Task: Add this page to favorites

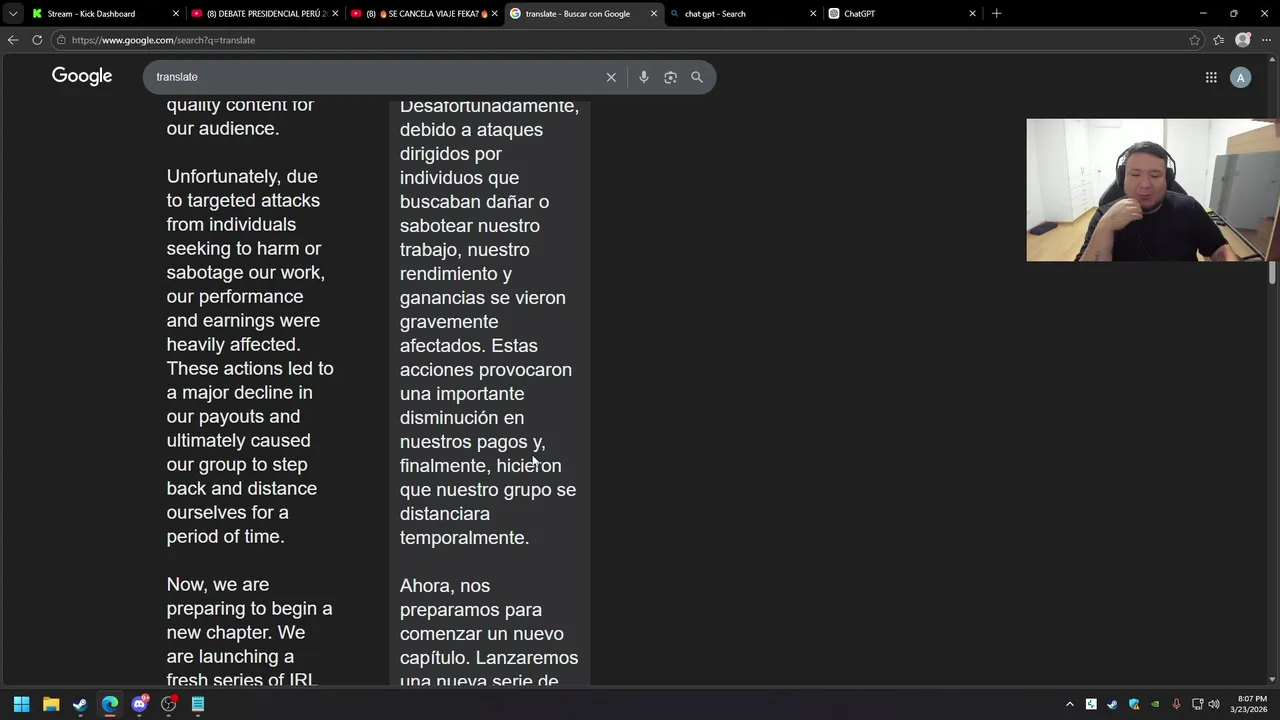Action: click(1195, 40)
